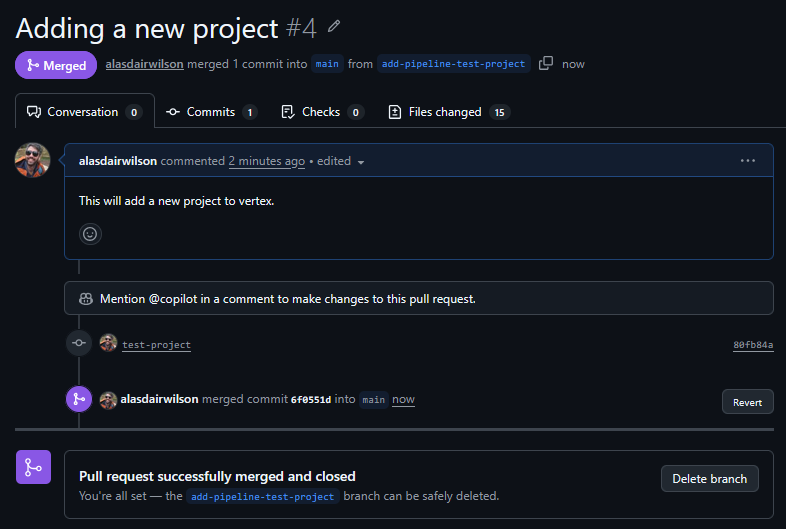
Task: Click the Revert button
Action: (747, 402)
